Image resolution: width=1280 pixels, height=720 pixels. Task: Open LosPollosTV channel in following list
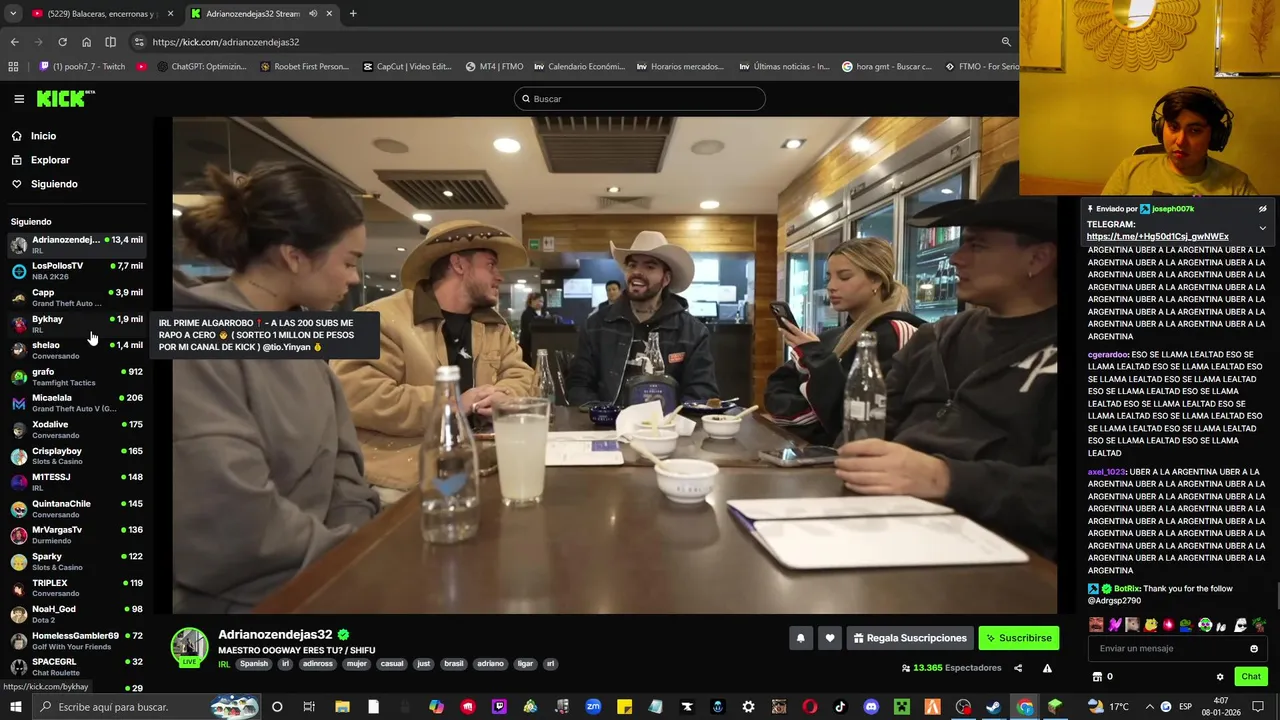coord(77,271)
